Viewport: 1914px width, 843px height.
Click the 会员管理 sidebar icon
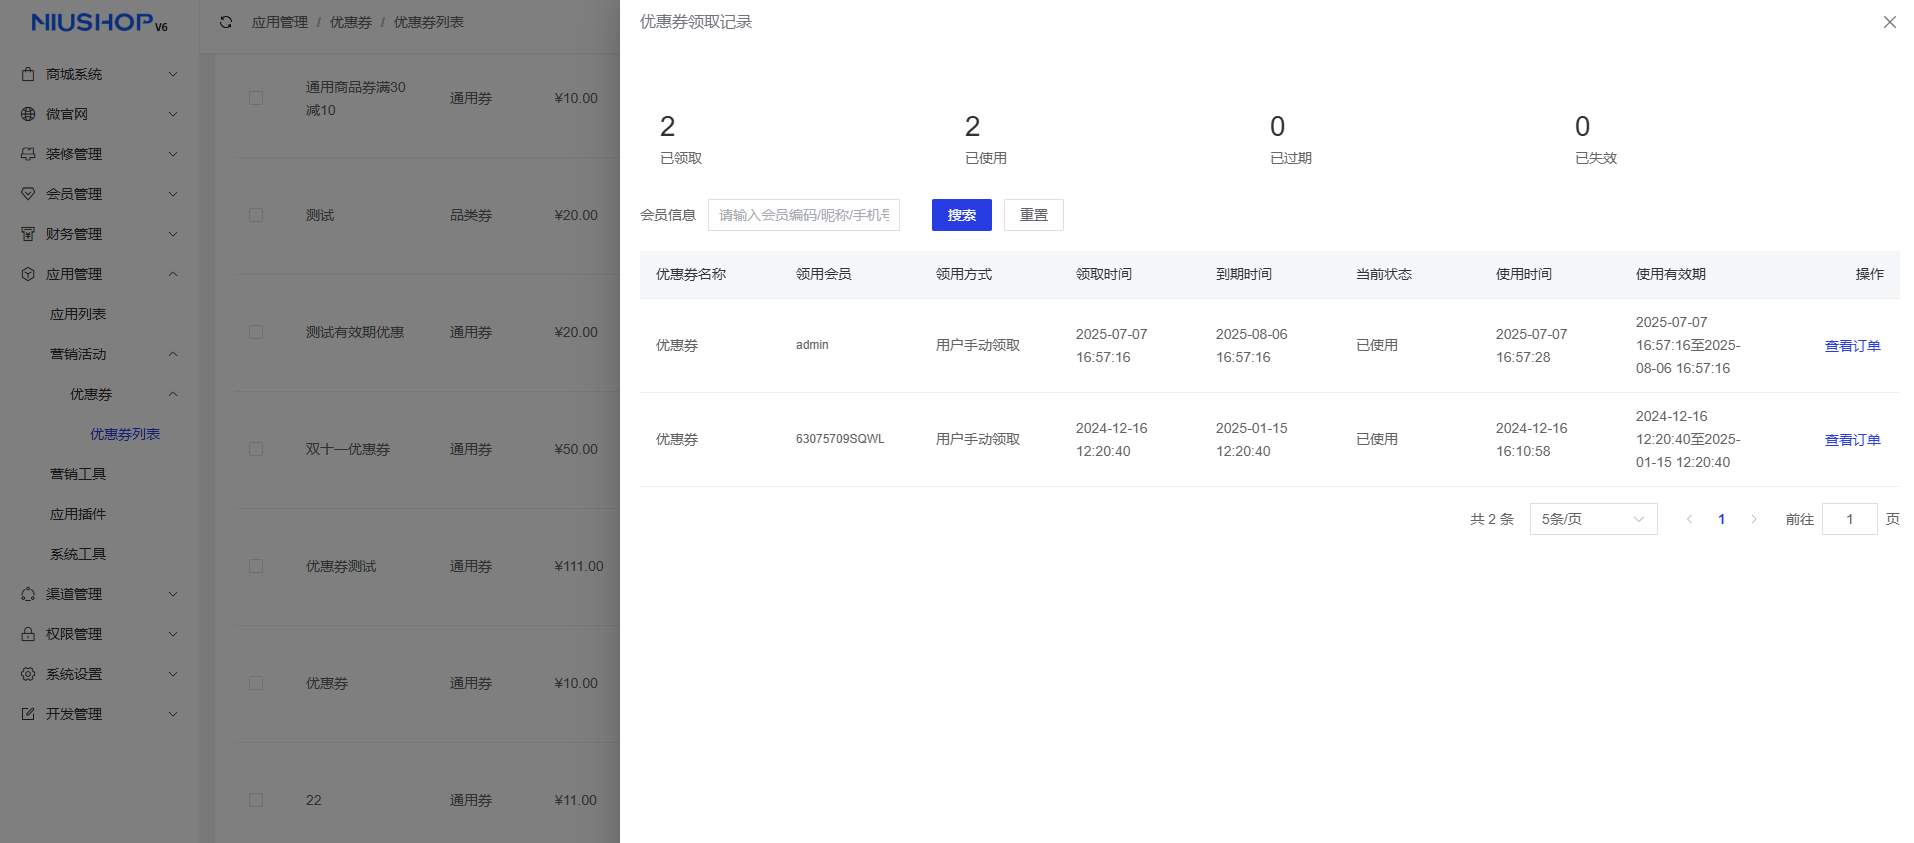[28, 194]
